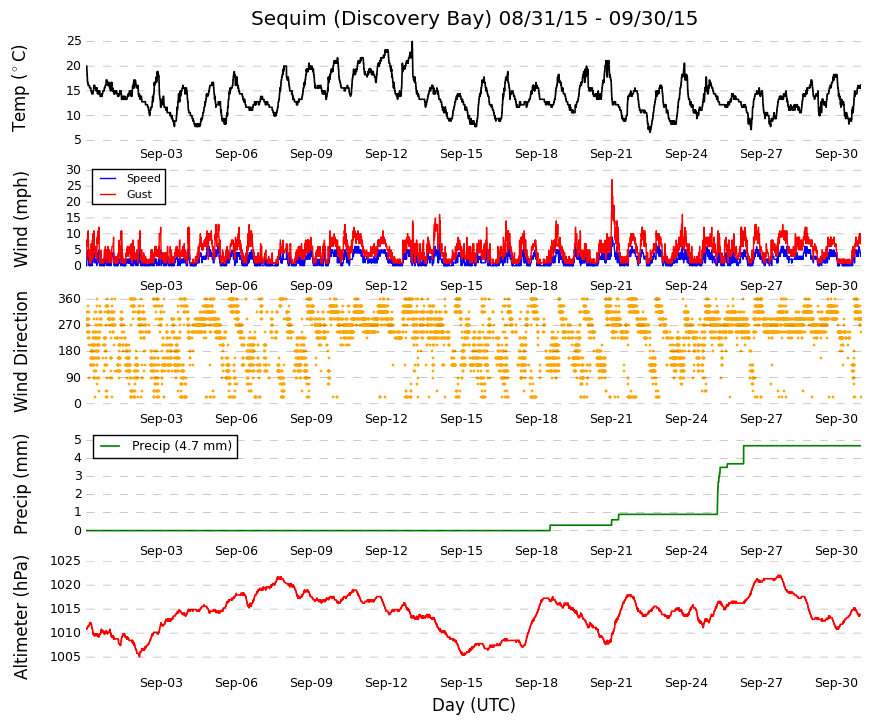The width and height of the screenshot is (871, 725).
Task: Click the temperature peak reaching 25 degrees
Action: click(x=412, y=42)
